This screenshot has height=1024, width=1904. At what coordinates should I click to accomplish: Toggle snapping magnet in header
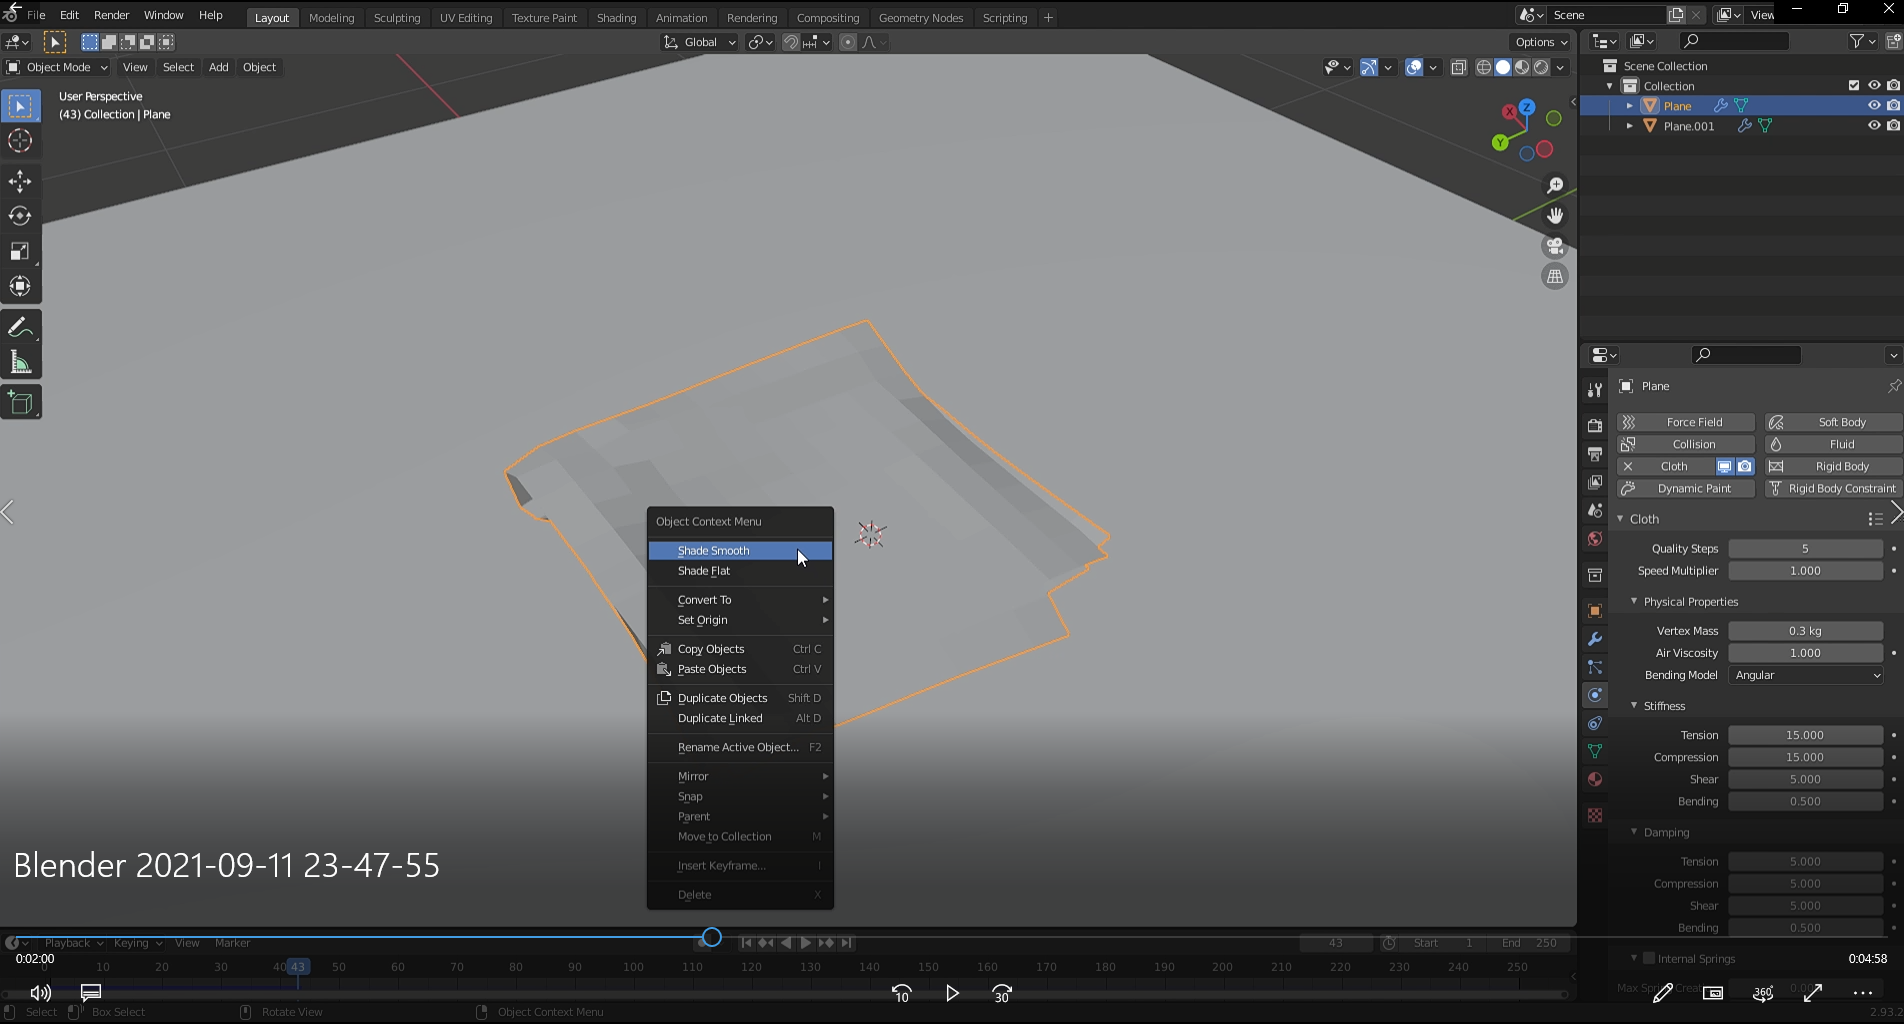pyautogui.click(x=790, y=42)
